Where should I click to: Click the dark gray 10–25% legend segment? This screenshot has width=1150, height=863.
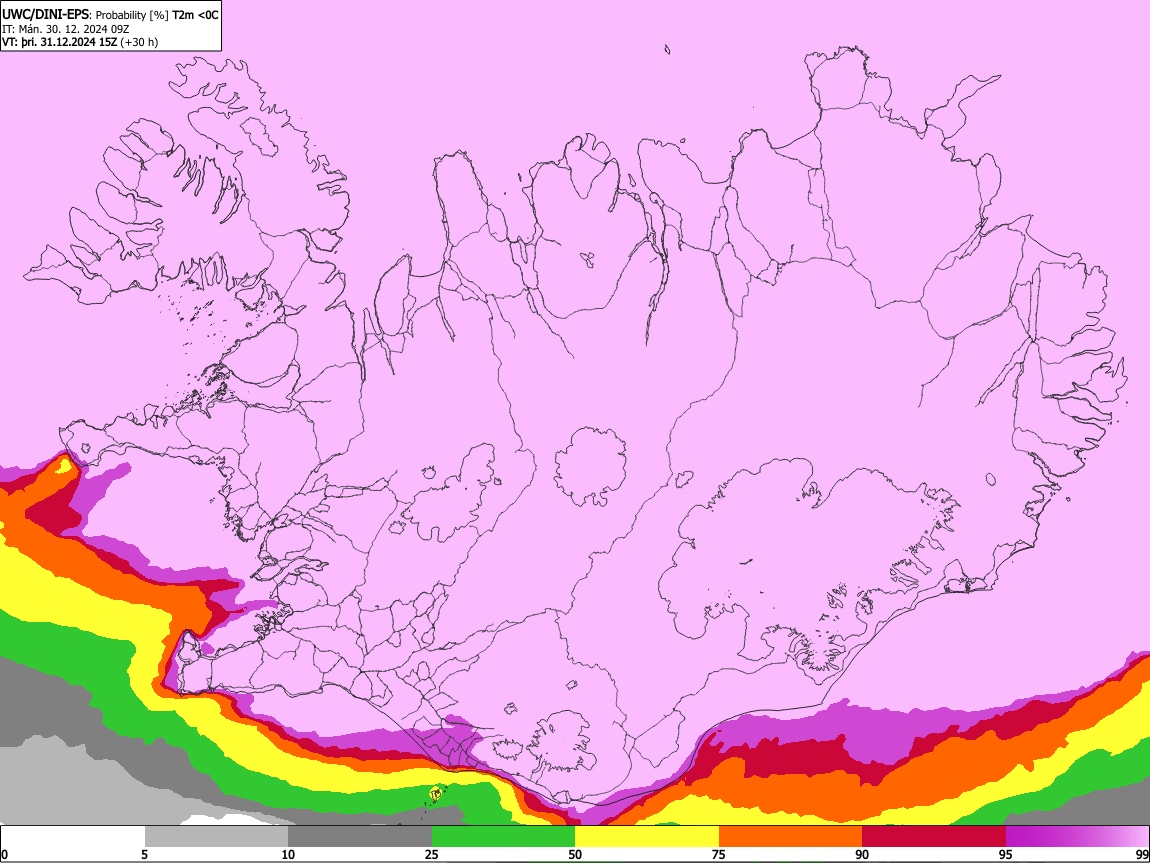coord(360,836)
